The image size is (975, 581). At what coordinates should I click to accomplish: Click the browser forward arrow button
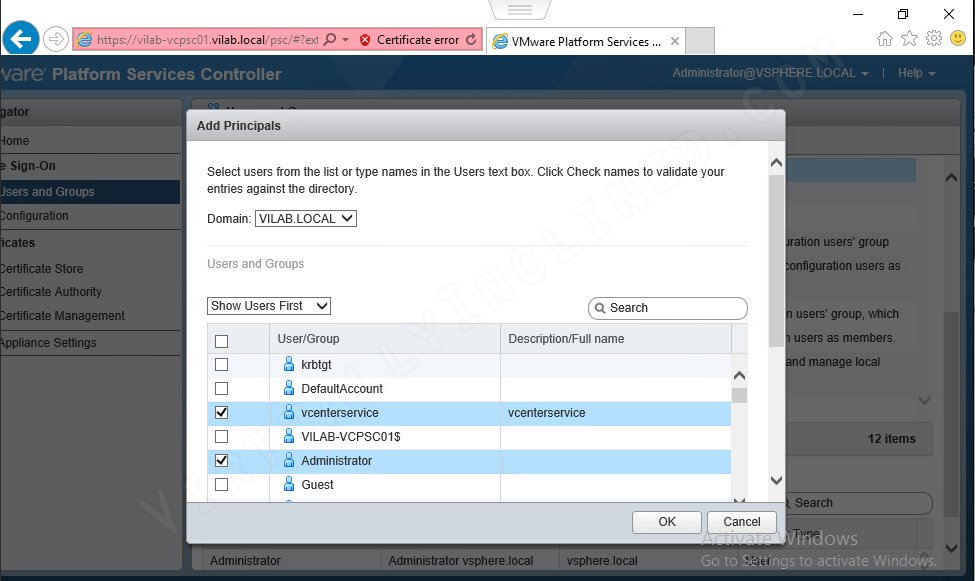(55, 39)
